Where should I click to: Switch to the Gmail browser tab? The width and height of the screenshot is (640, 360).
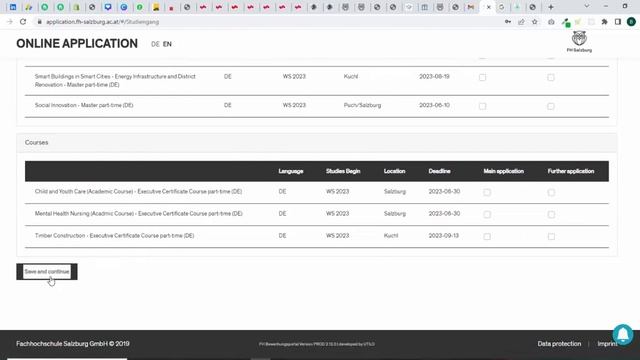pos(471,7)
